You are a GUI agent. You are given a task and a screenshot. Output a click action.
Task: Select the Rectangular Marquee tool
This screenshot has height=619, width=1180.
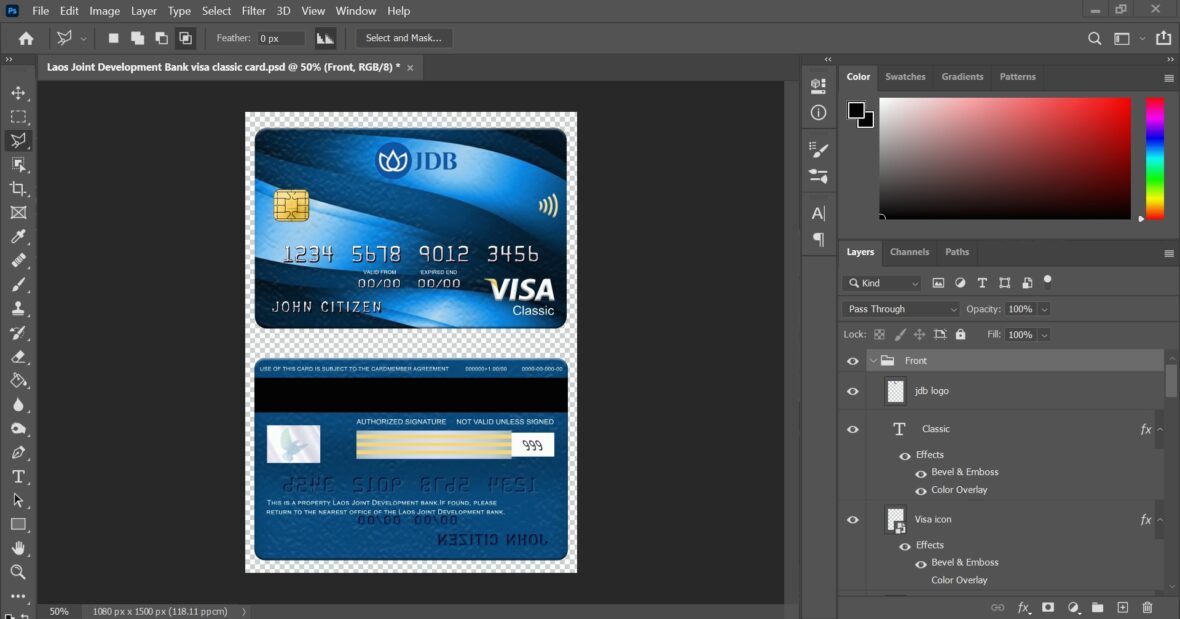(x=18, y=117)
